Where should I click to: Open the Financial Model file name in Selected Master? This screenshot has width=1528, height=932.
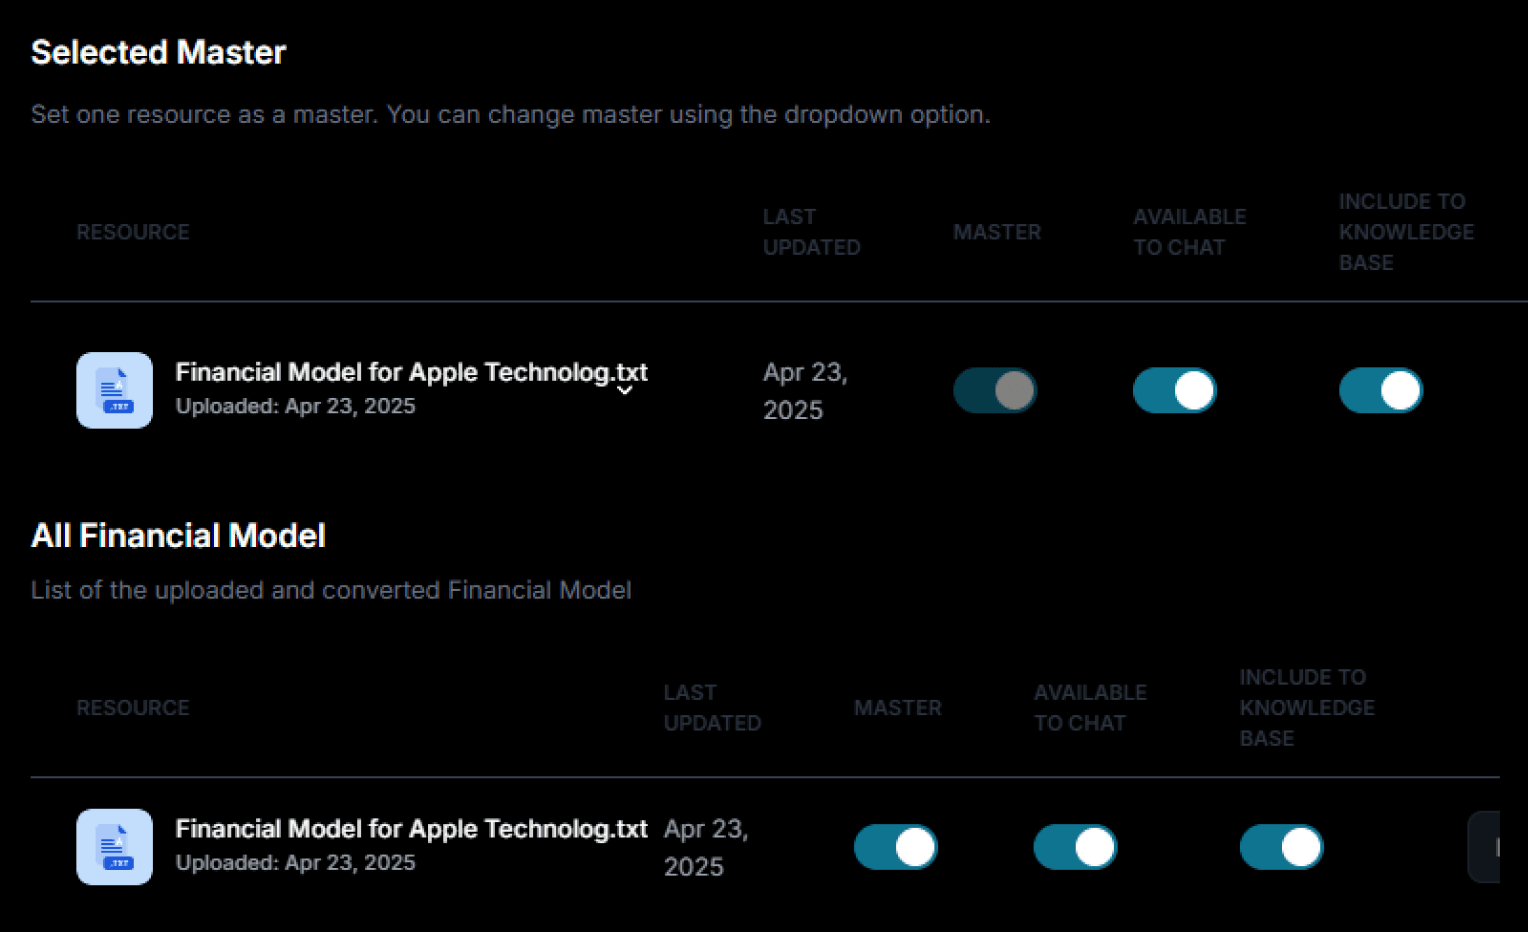[x=412, y=372]
